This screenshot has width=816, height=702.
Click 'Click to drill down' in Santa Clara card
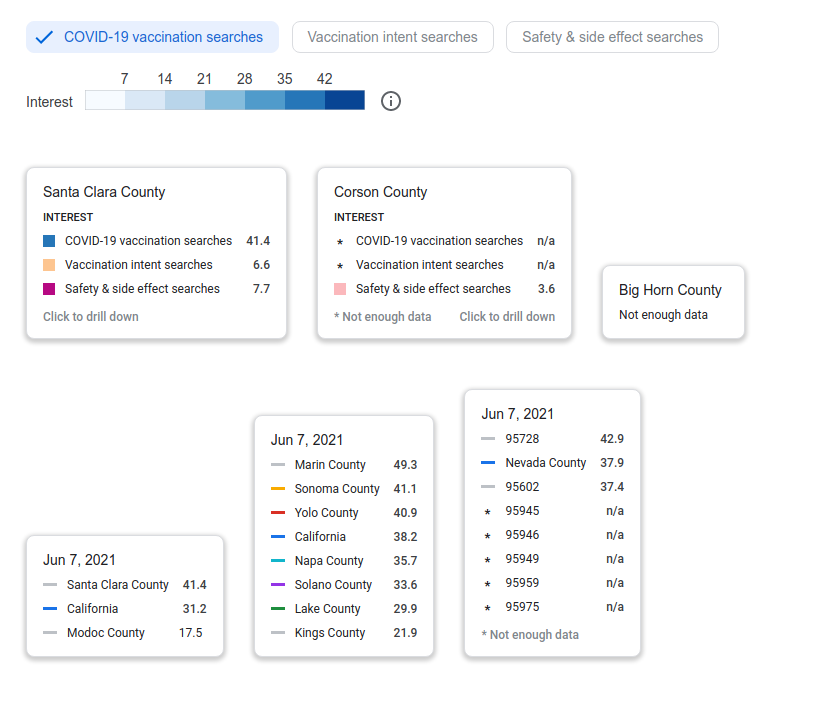point(91,316)
